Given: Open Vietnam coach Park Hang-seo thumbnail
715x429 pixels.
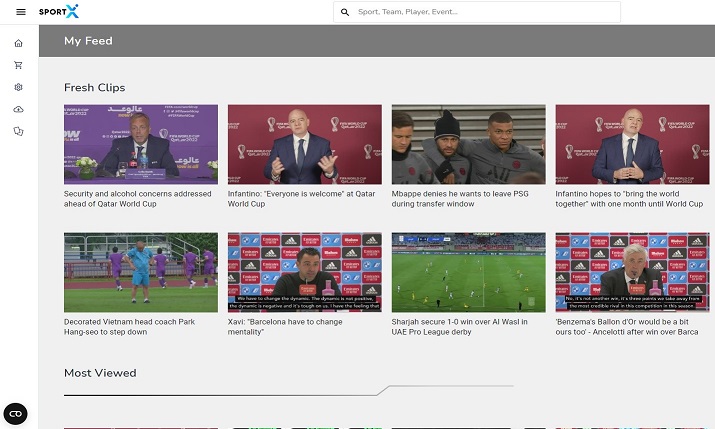Looking at the screenshot, I should pos(140,272).
